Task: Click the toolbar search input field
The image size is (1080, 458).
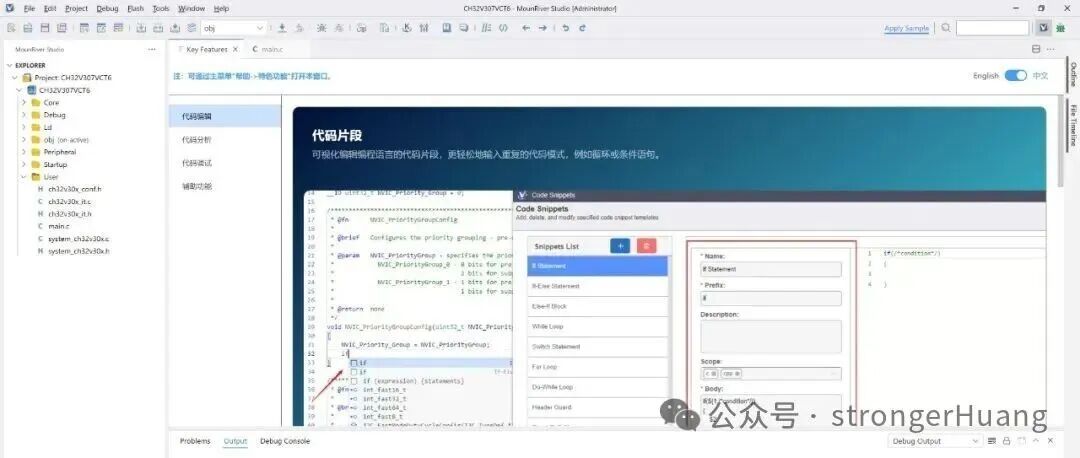Action: [992, 28]
